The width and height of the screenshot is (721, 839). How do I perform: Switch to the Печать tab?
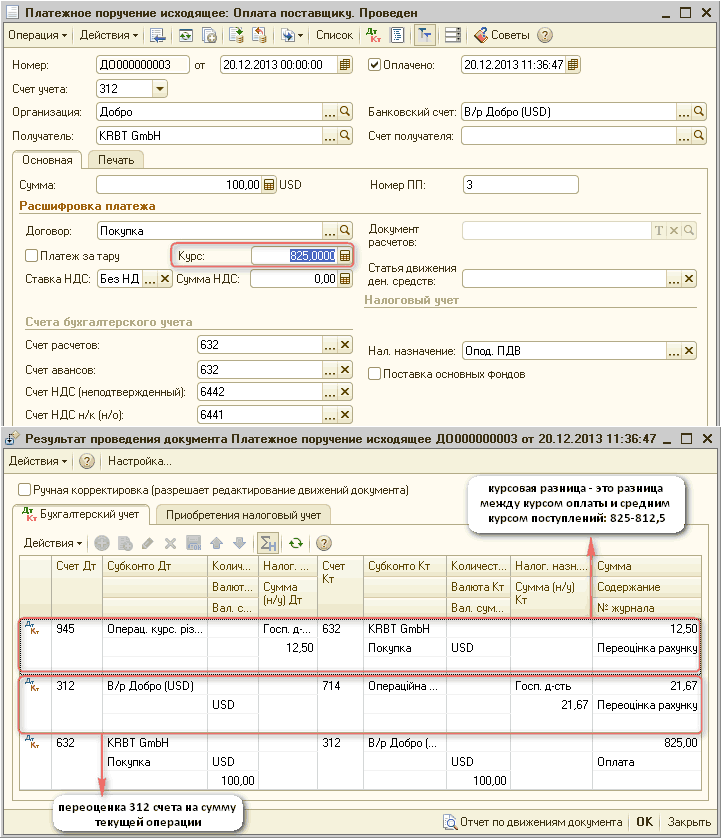(115, 159)
